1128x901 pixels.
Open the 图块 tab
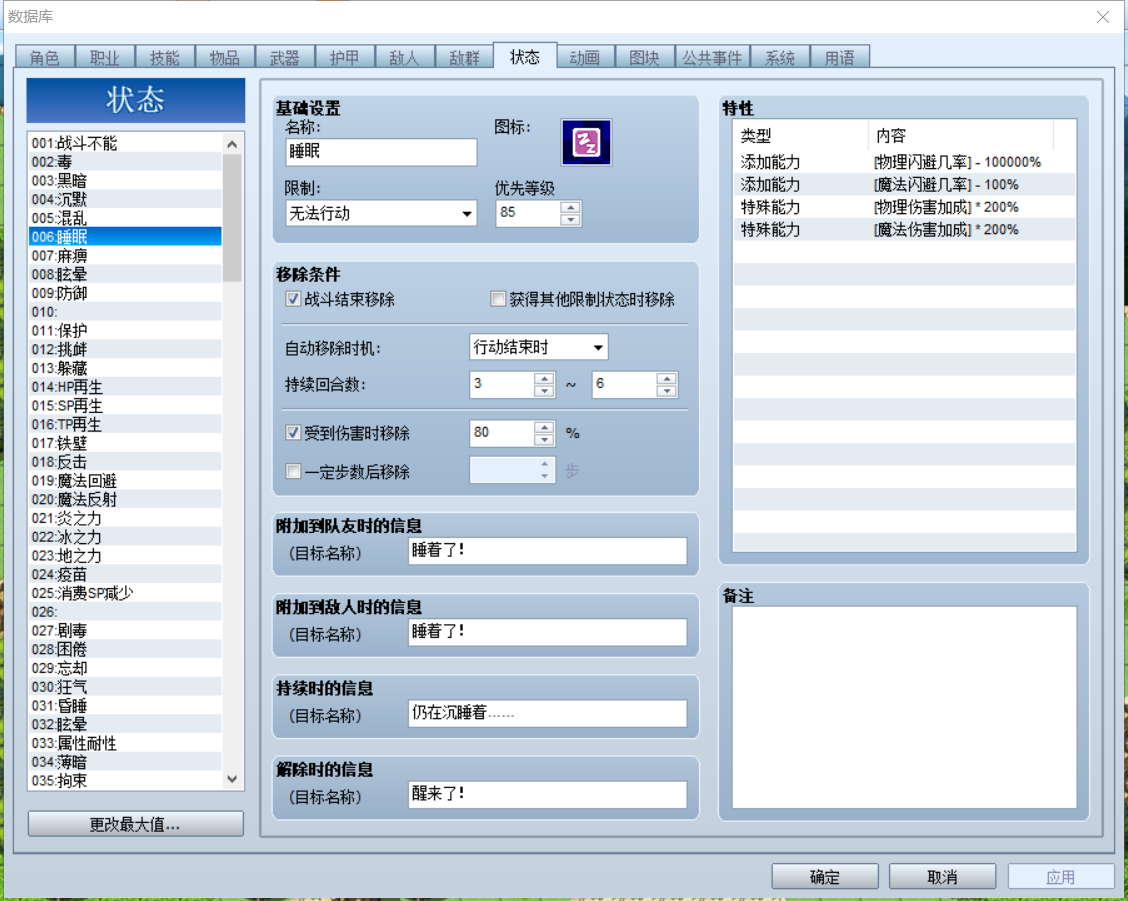pyautogui.click(x=645, y=57)
